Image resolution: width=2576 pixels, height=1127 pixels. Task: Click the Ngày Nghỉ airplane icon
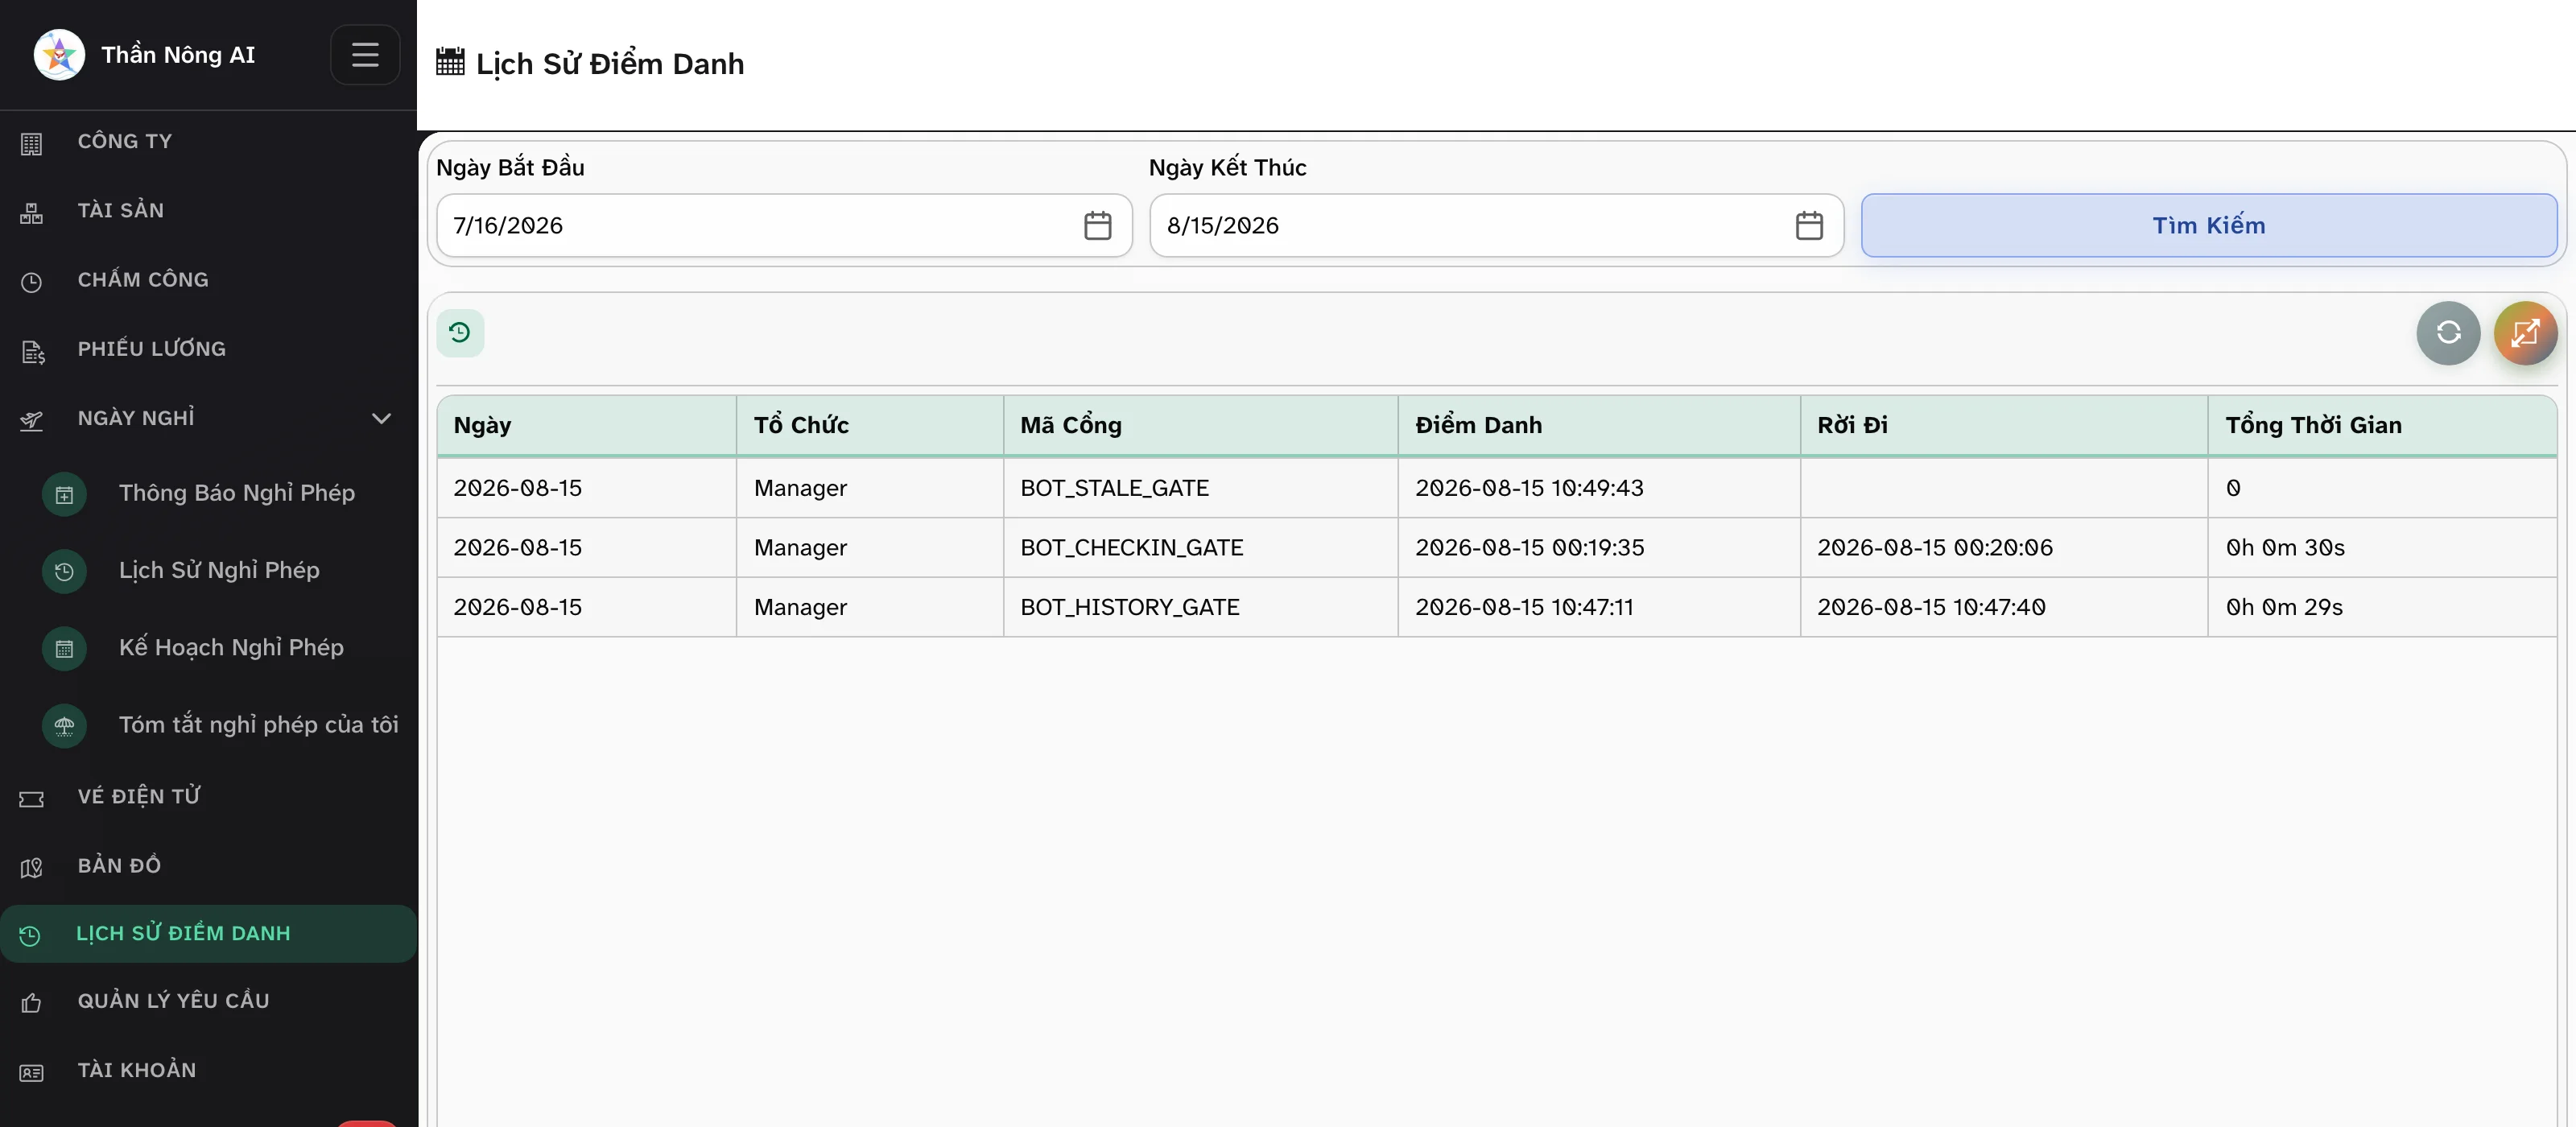point(31,420)
